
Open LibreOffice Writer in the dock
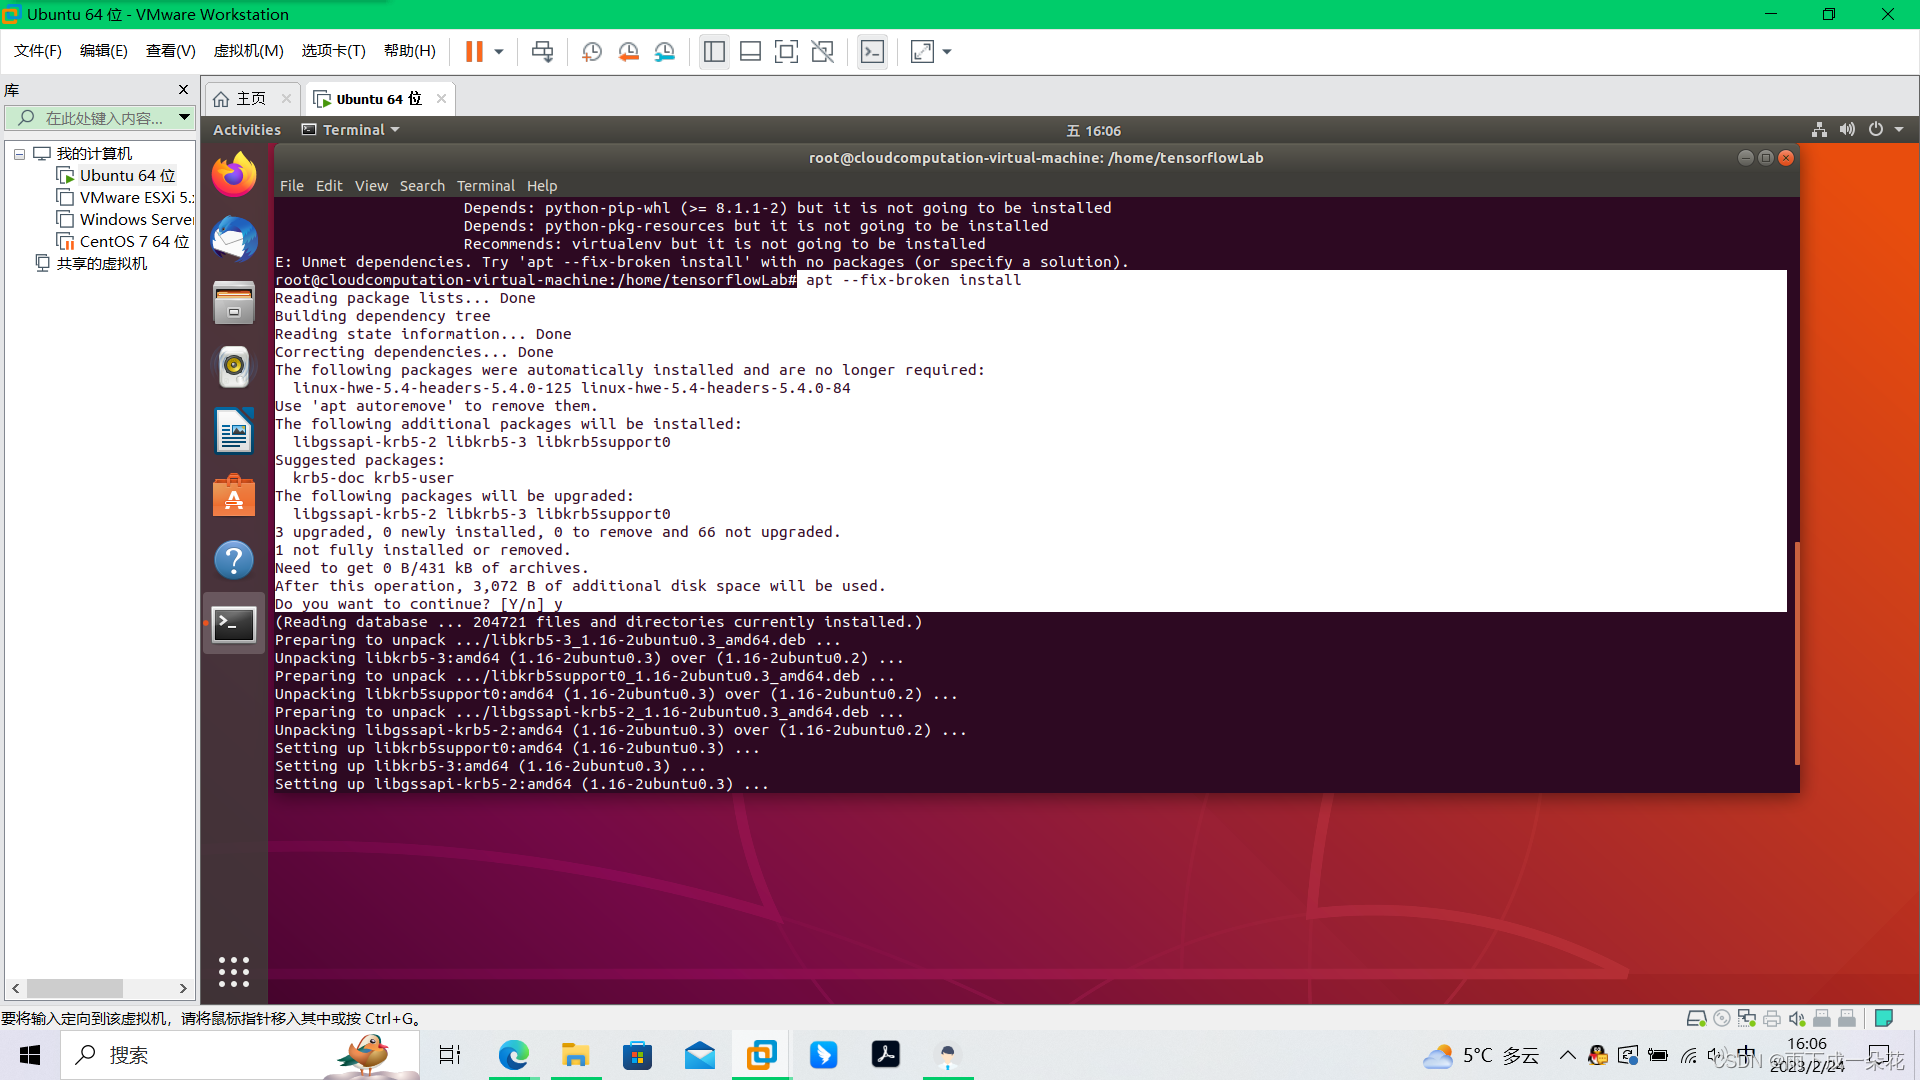(234, 432)
